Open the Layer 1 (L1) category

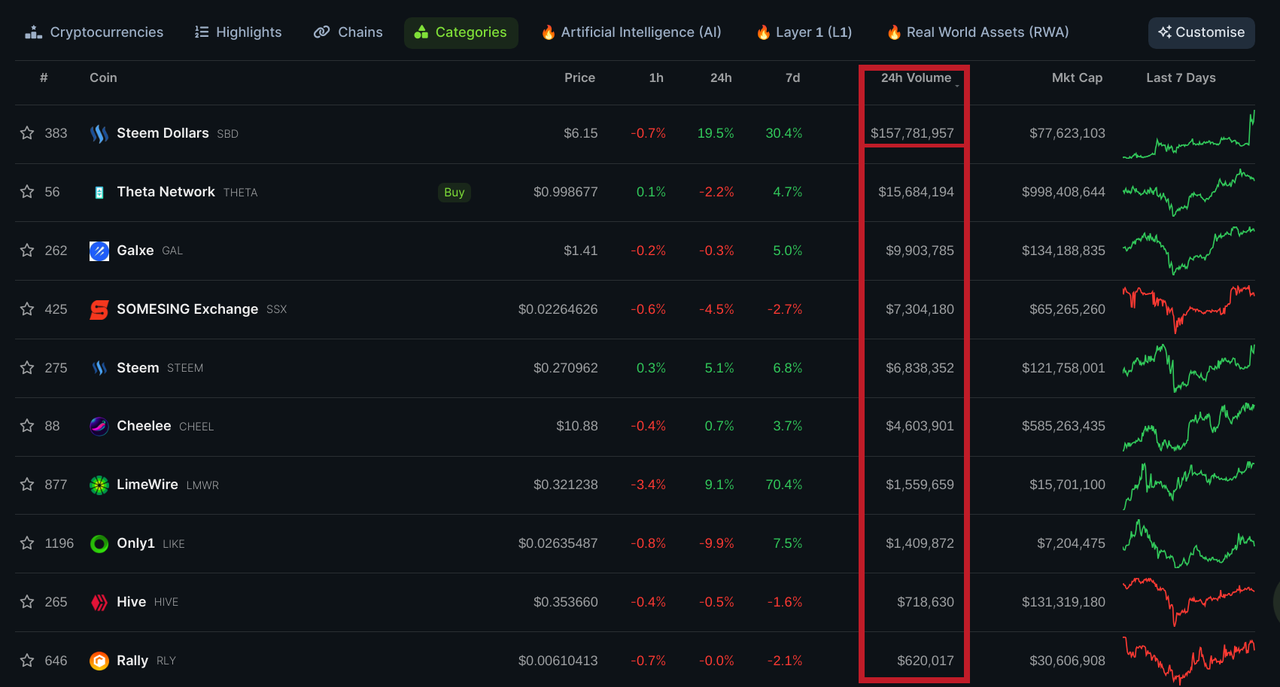(x=804, y=32)
